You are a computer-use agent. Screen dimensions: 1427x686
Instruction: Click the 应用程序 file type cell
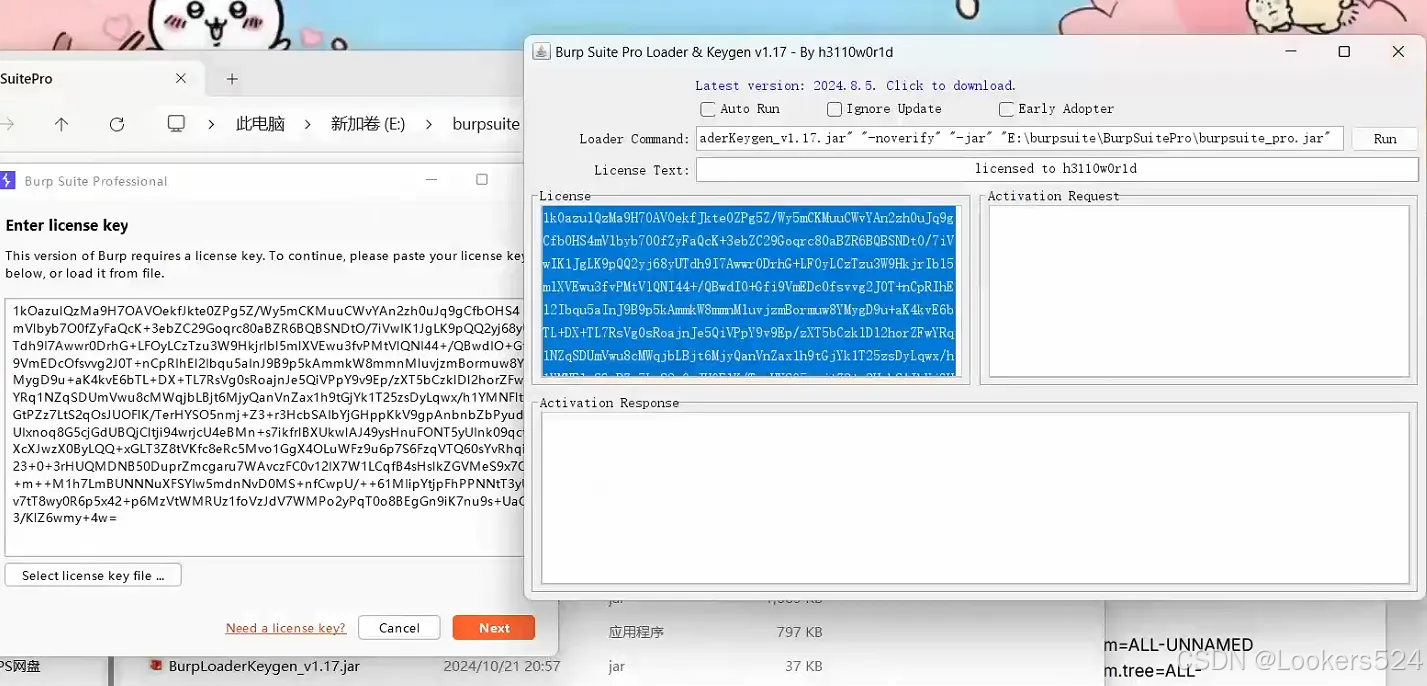point(636,632)
